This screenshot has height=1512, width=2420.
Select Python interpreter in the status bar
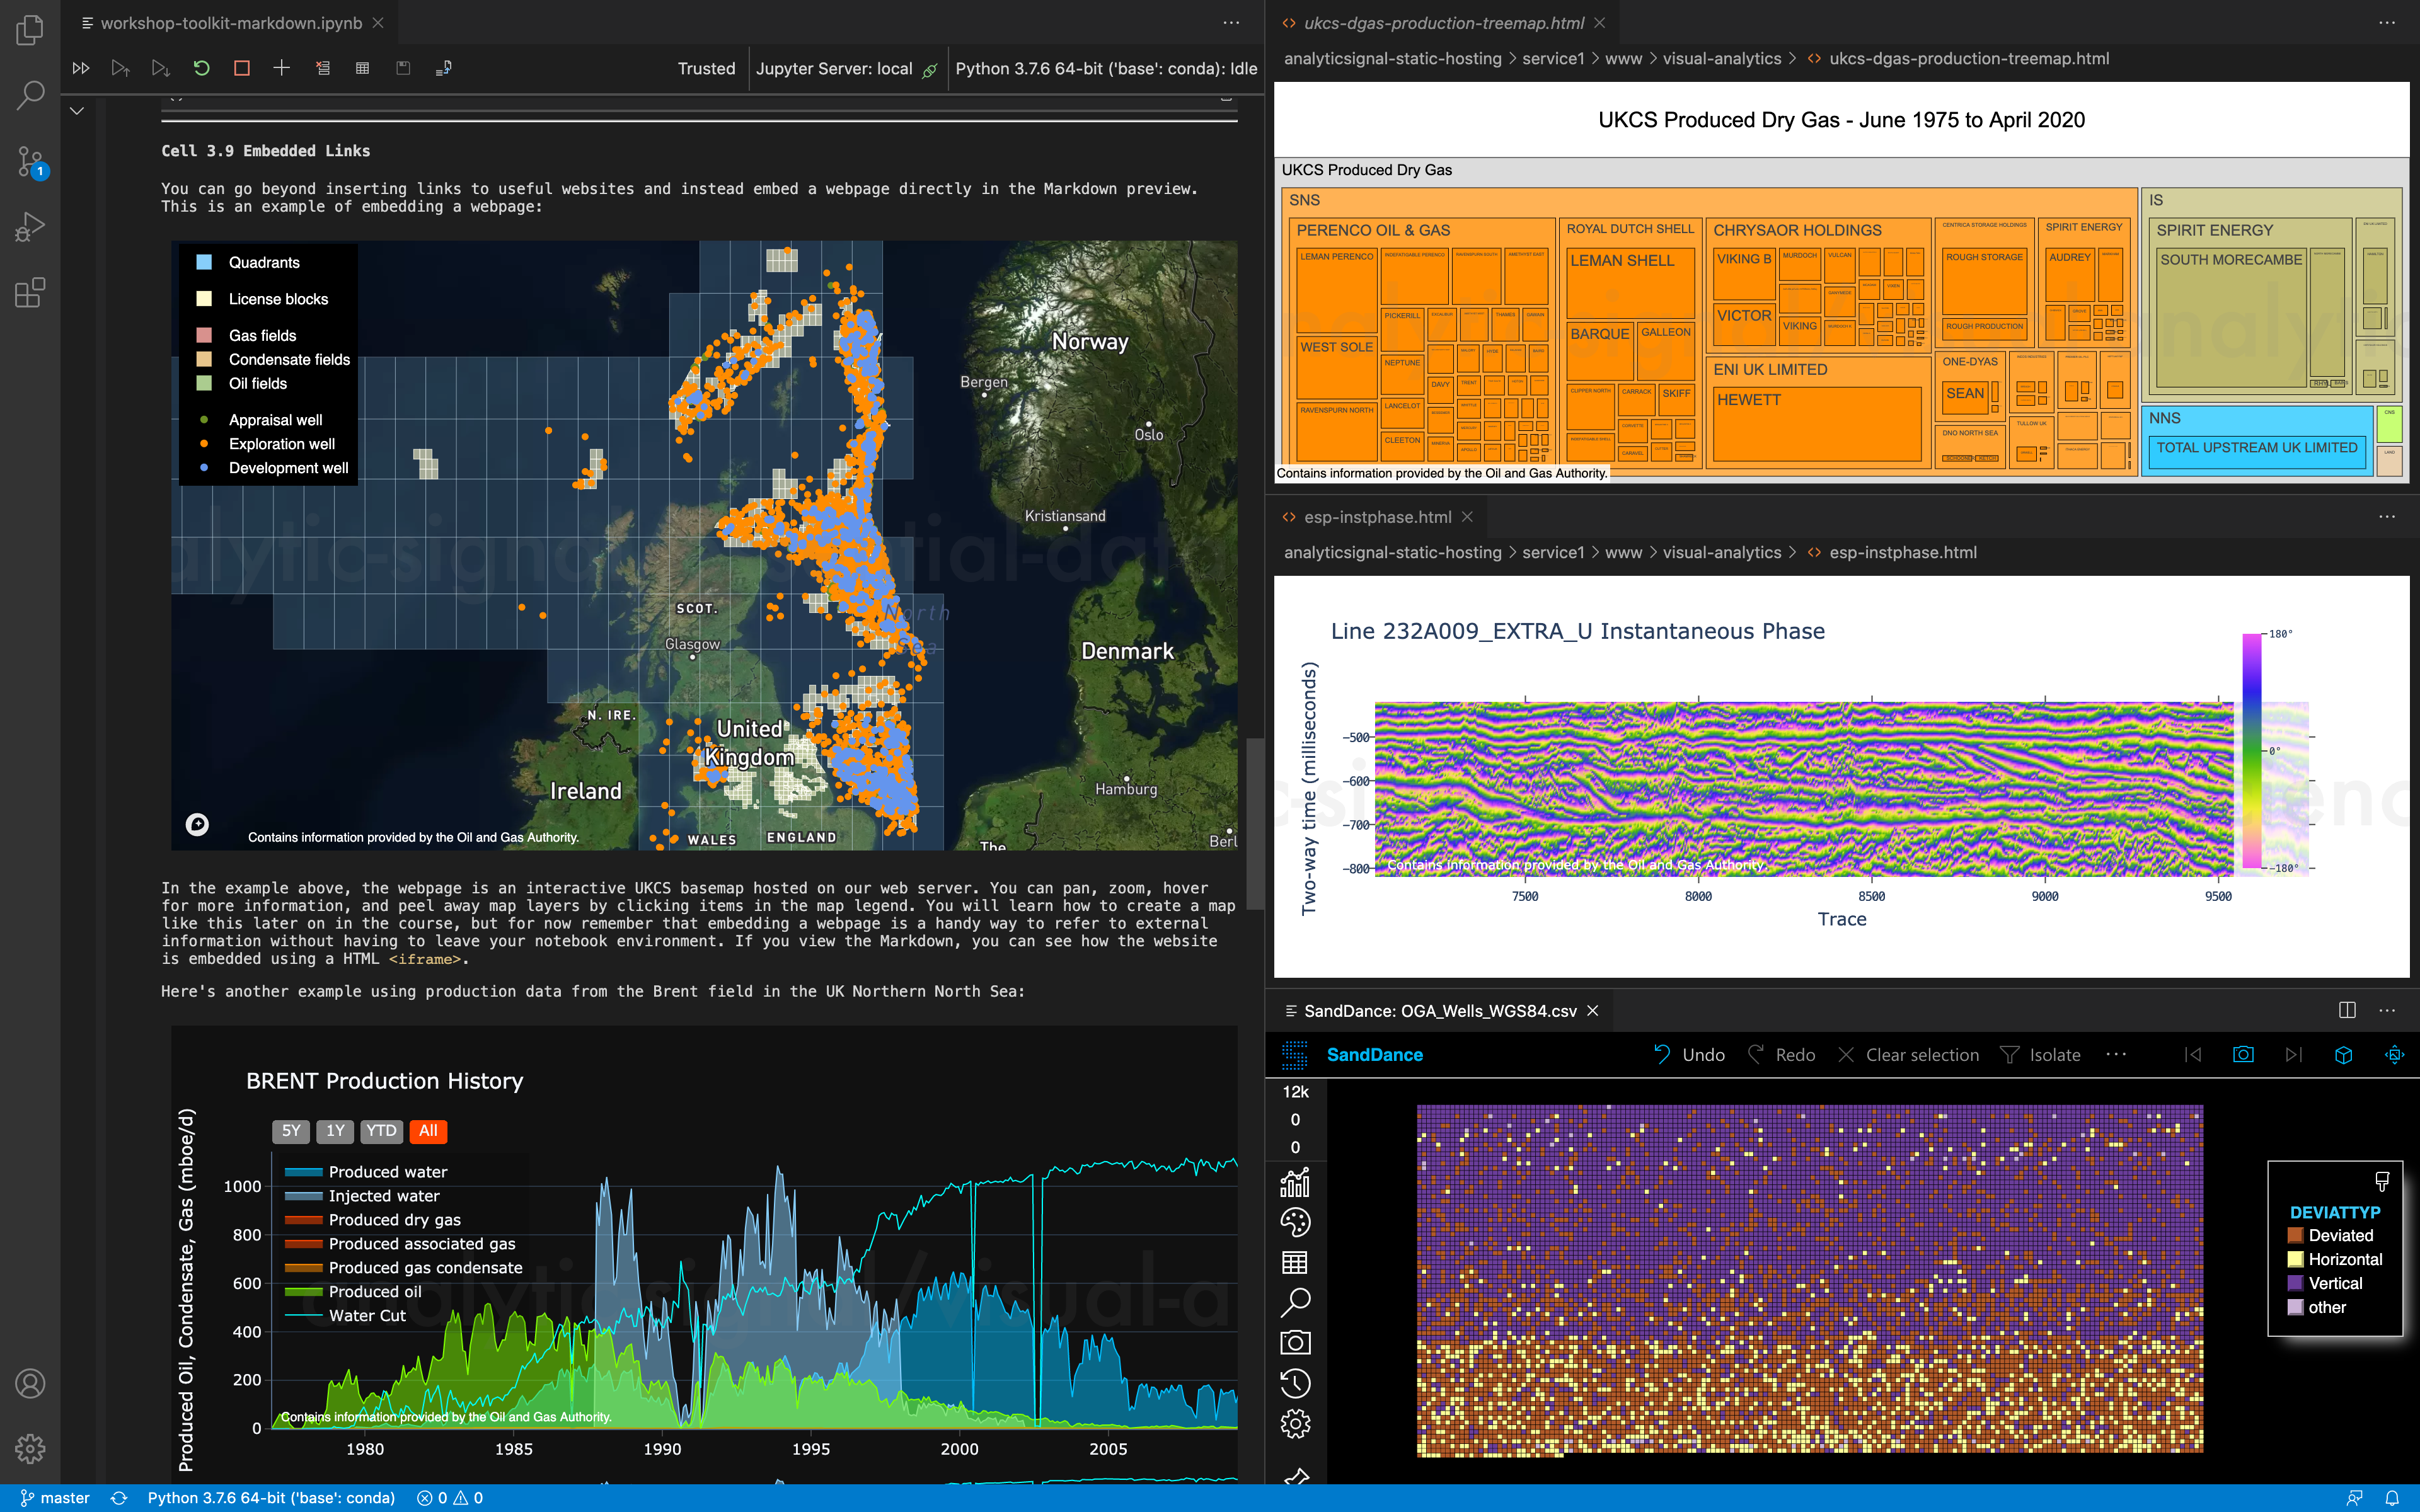(271, 1498)
